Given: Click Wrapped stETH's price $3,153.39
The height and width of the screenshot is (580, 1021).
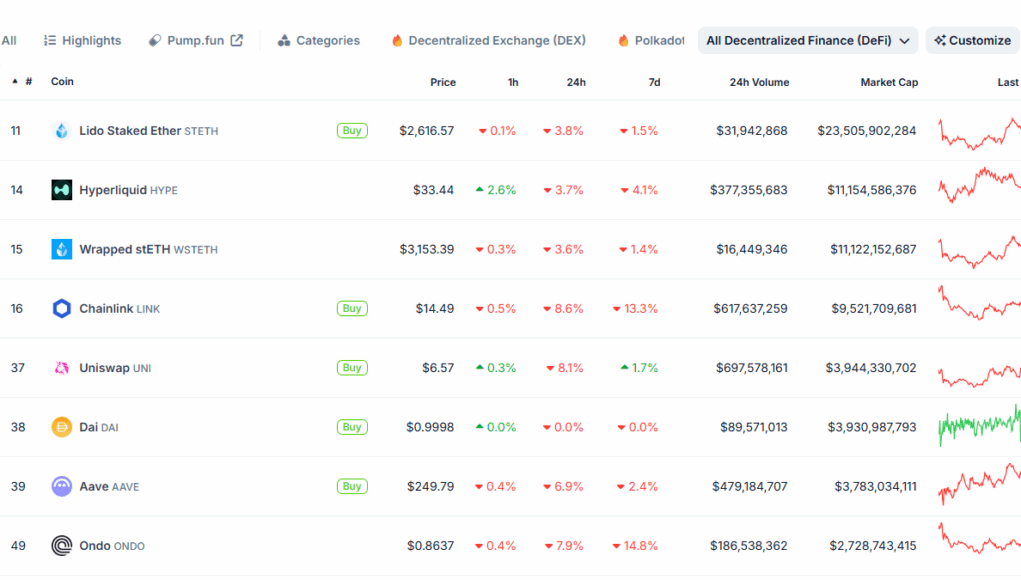Looking at the screenshot, I should tap(427, 249).
